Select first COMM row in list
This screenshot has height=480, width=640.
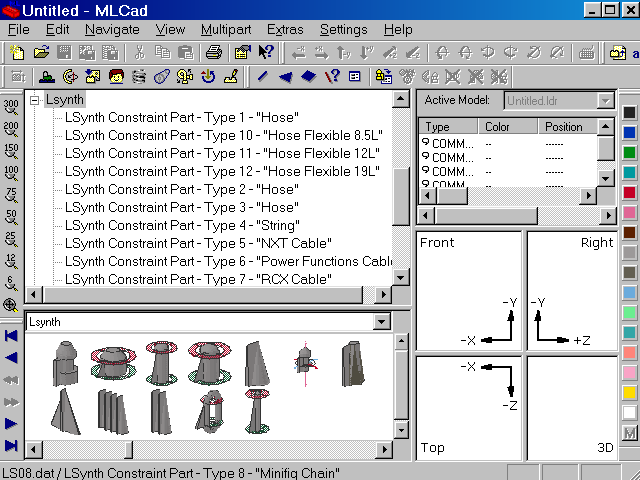point(508,144)
